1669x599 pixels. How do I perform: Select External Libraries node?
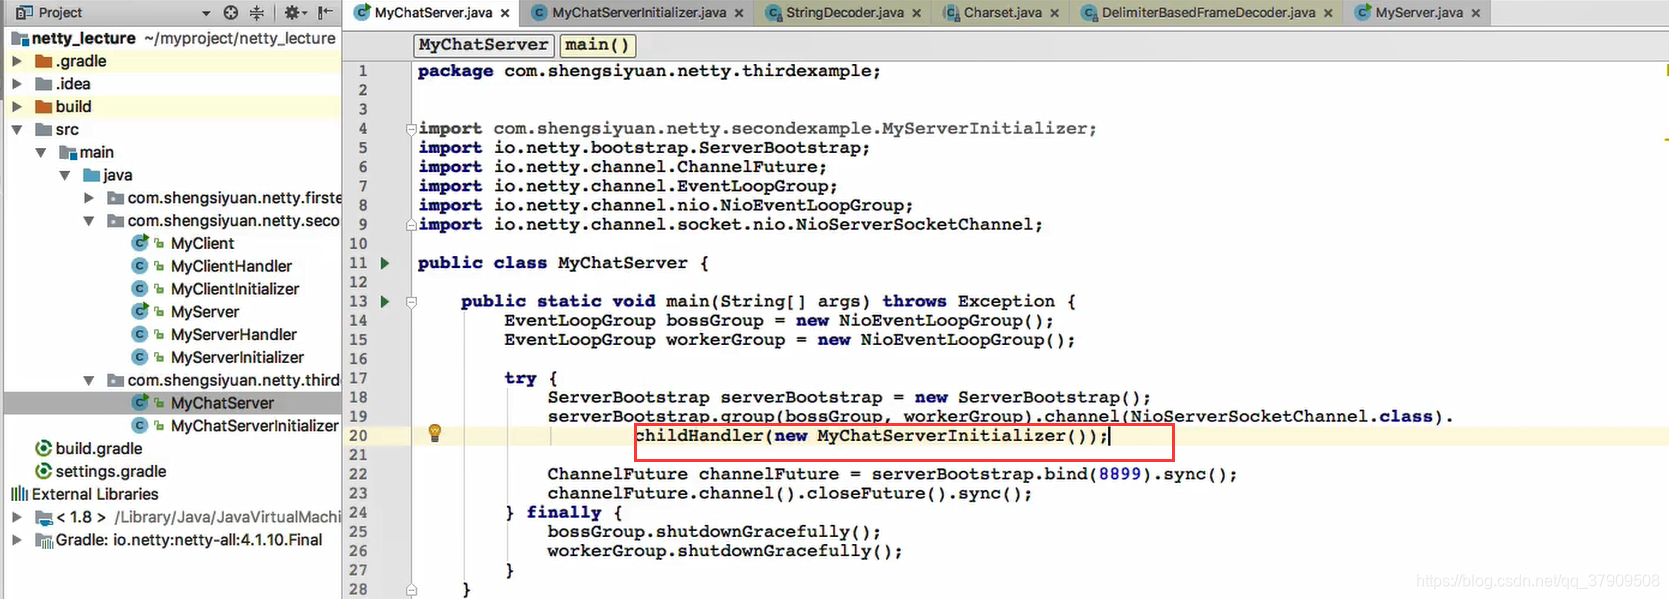coord(95,494)
